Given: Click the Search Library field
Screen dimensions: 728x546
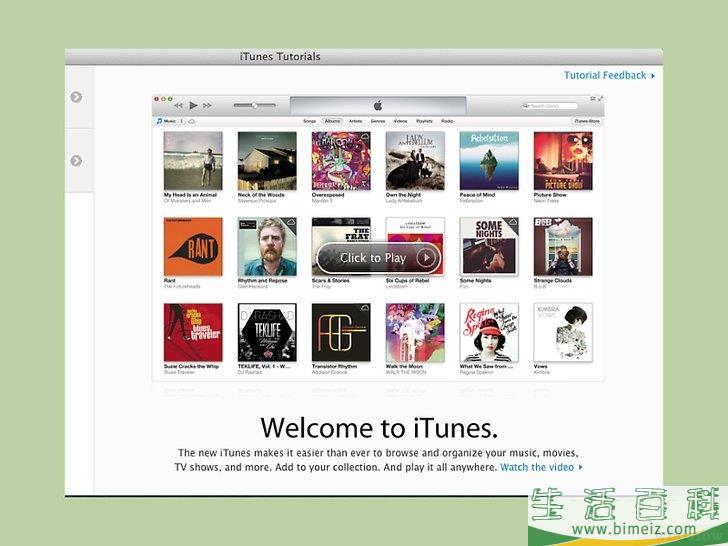Looking at the screenshot, I should click(x=550, y=106).
